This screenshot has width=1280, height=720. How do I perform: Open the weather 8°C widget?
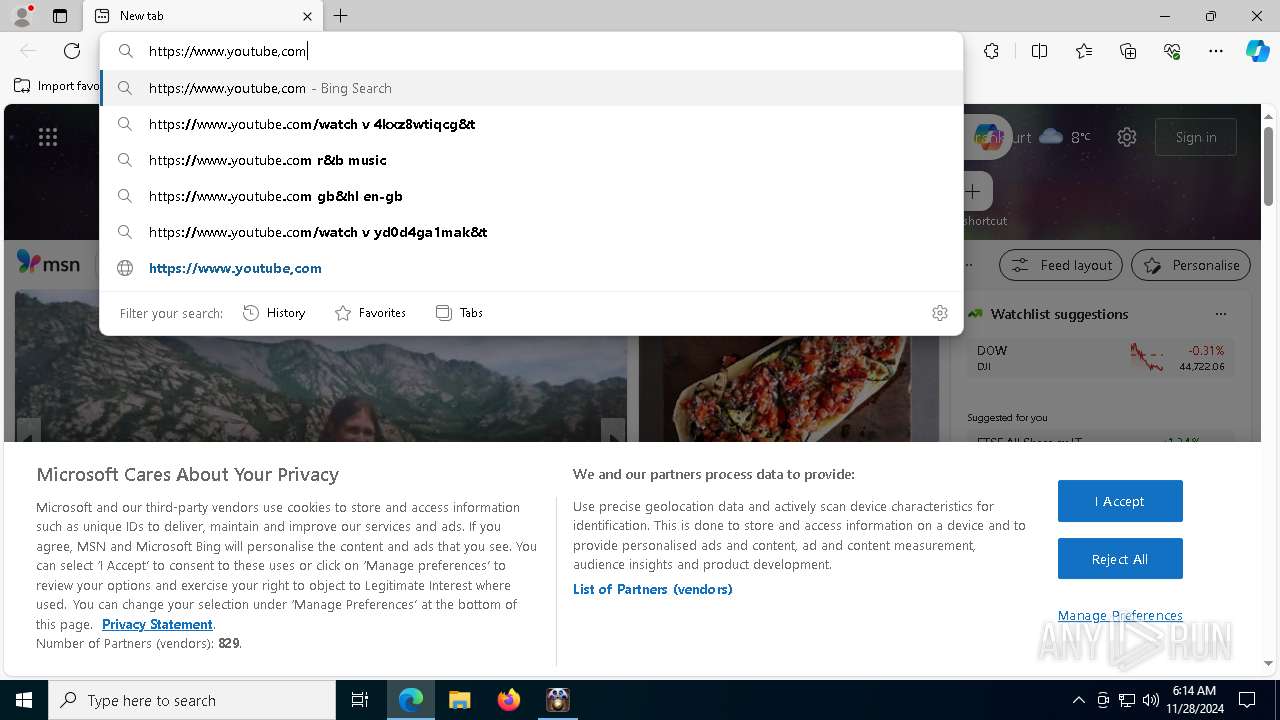(x=1064, y=137)
